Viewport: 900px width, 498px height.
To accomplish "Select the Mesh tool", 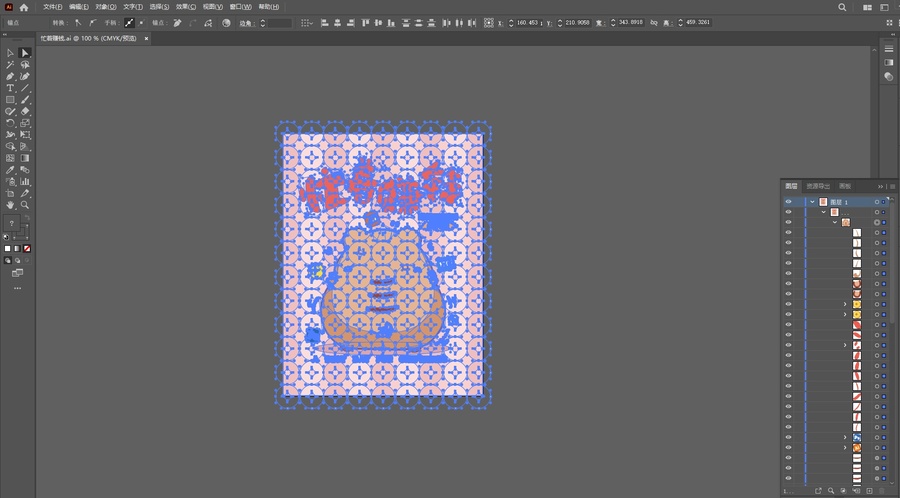I will click(10, 158).
